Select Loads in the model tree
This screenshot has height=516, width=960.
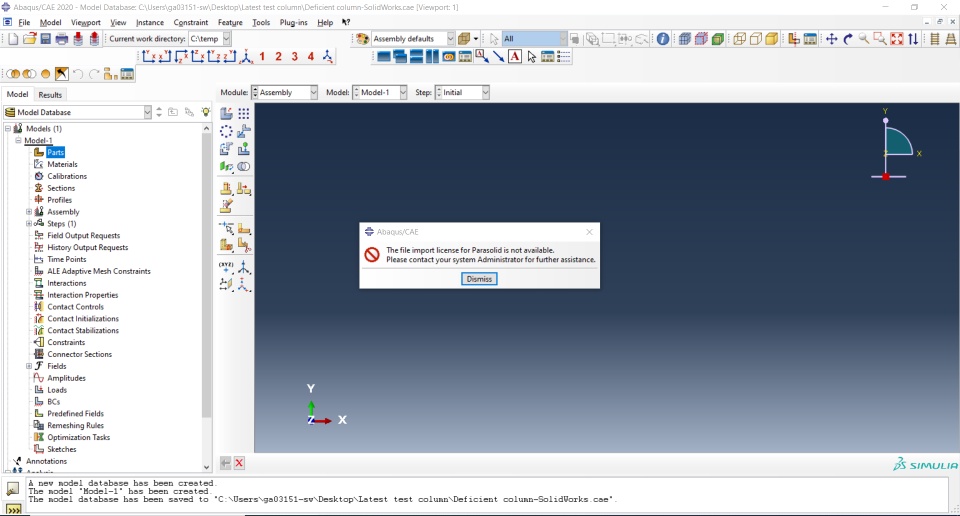pyautogui.click(x=57, y=390)
